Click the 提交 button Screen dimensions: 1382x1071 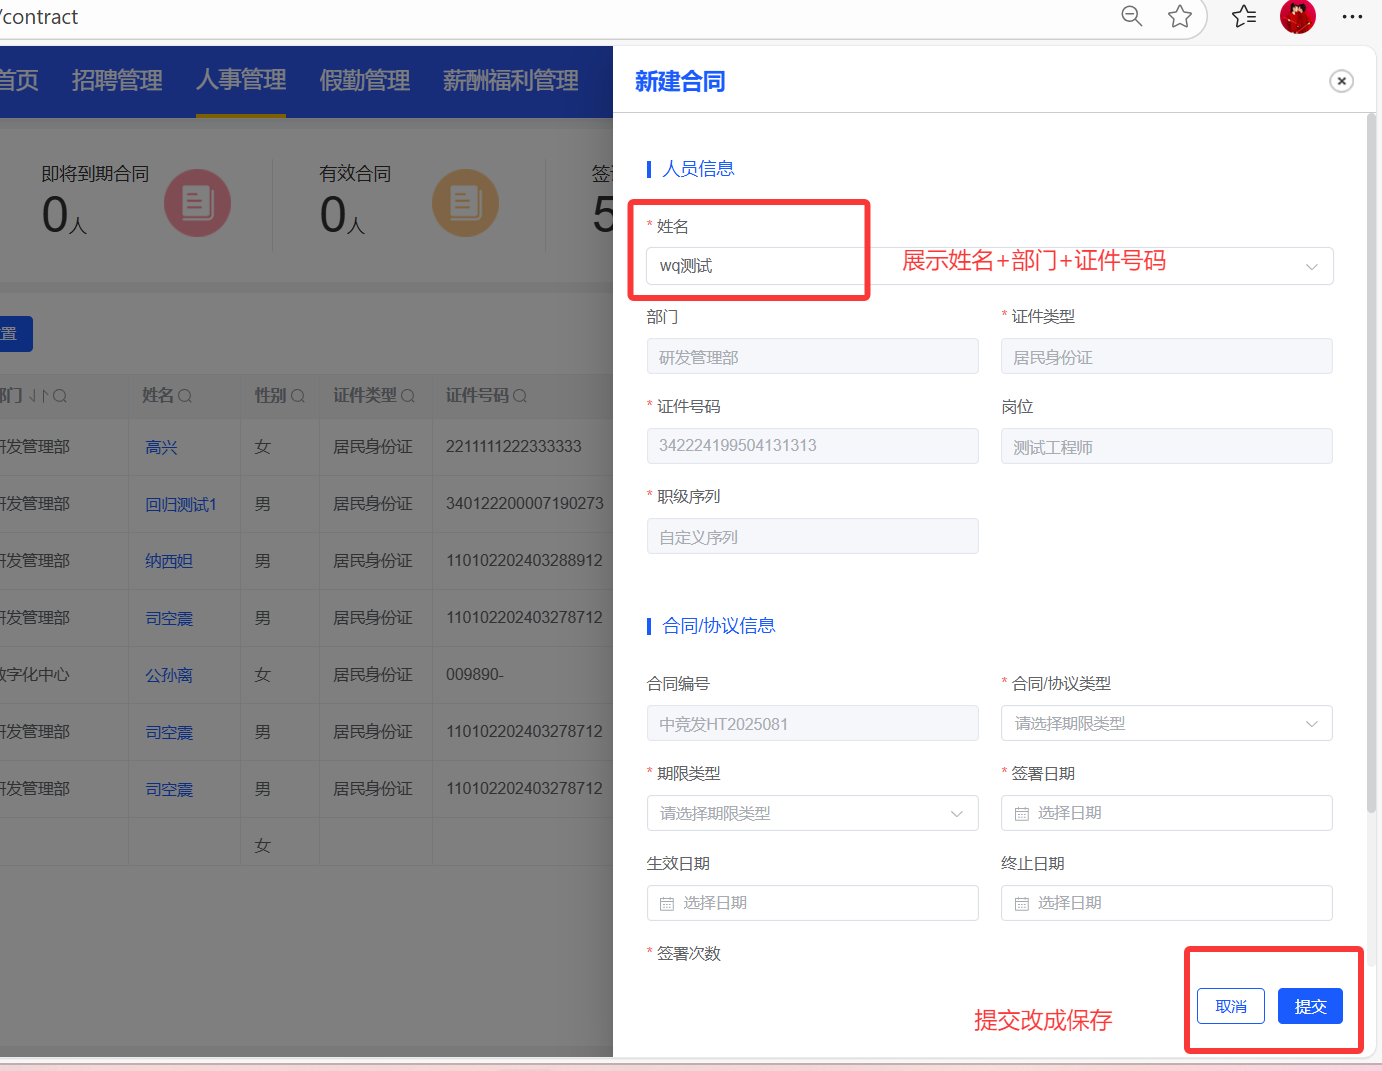[x=1310, y=1006]
